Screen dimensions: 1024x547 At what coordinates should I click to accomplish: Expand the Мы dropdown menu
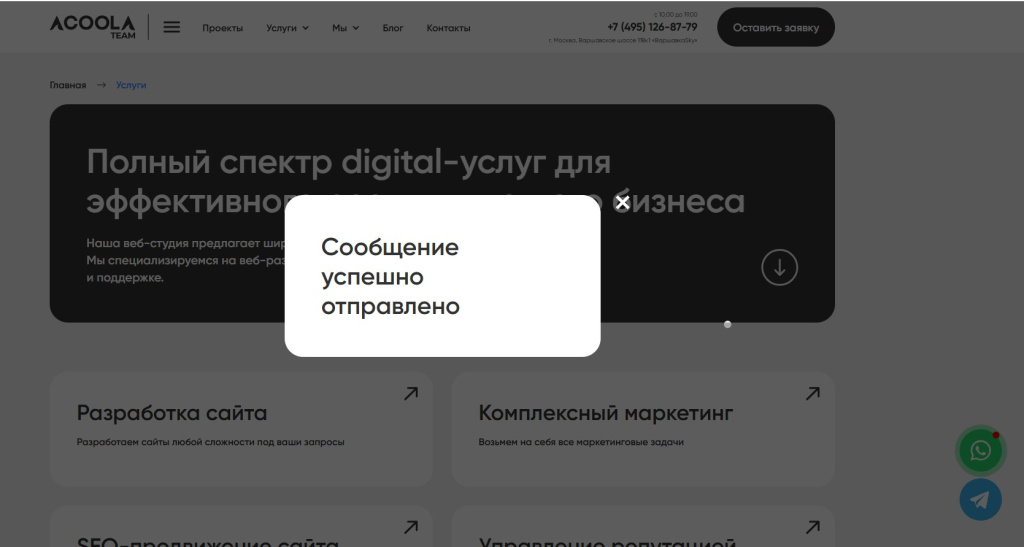tap(345, 28)
